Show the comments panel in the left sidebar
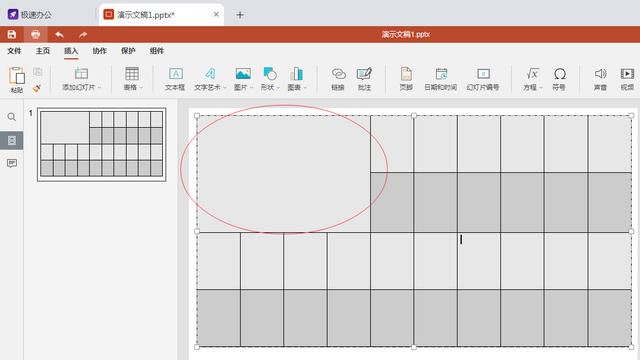This screenshot has width=640, height=360. click(x=12, y=163)
